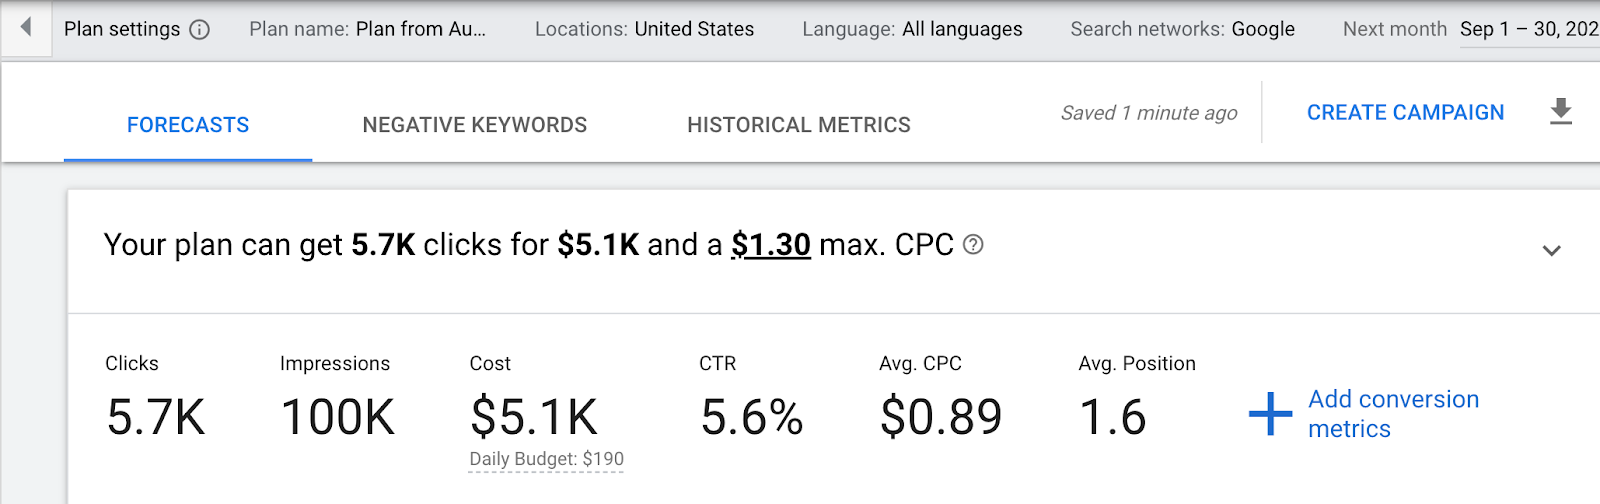Click the back arrow beside Plan settings
The height and width of the screenshot is (504, 1600).
pos(26,28)
